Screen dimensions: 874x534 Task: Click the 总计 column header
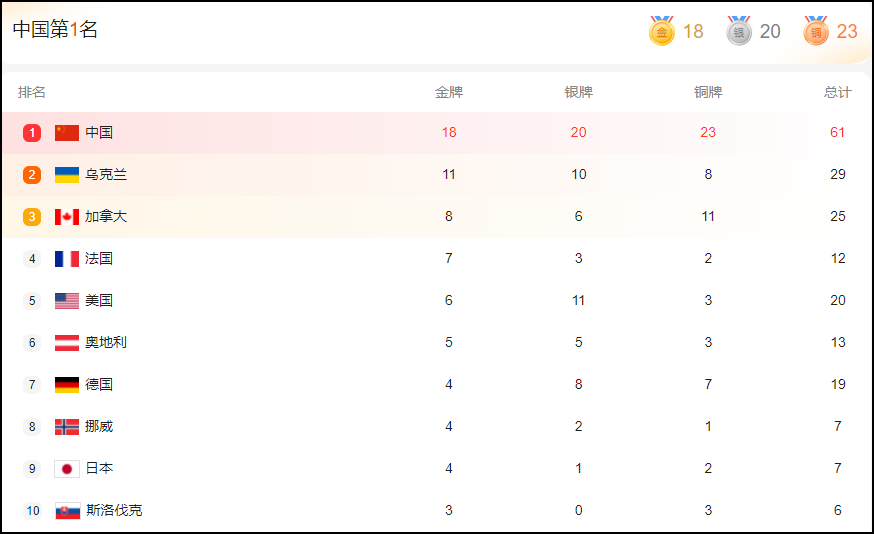pos(837,92)
